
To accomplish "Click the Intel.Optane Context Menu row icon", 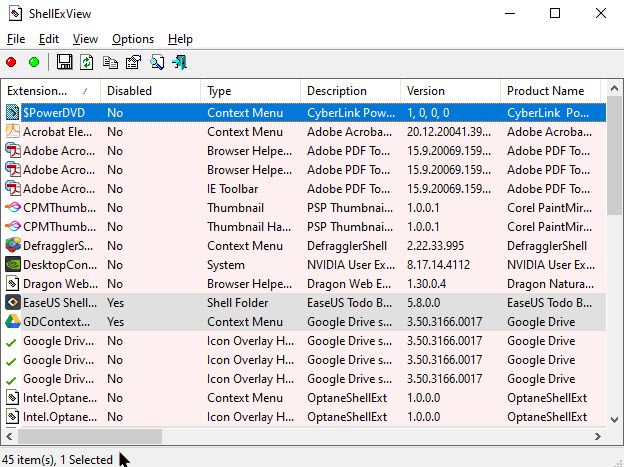I will (x=13, y=397).
